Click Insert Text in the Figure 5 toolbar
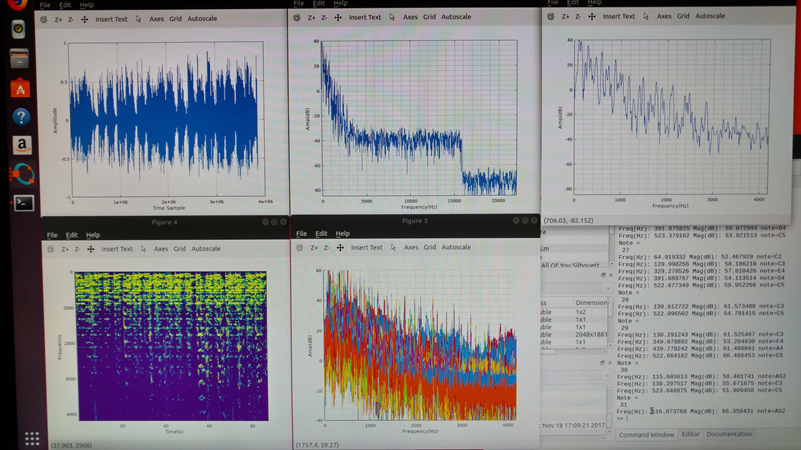The image size is (801, 450). coord(366,247)
